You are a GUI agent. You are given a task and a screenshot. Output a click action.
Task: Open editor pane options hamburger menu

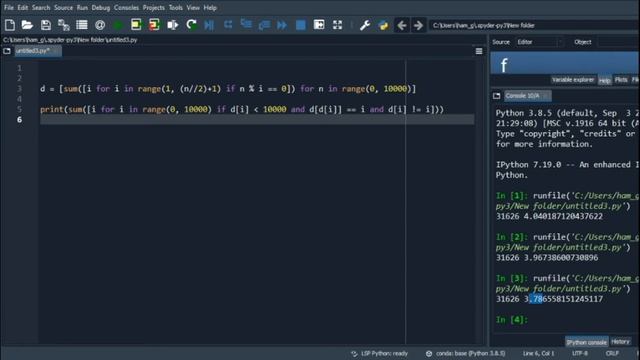pyautogui.click(x=479, y=51)
